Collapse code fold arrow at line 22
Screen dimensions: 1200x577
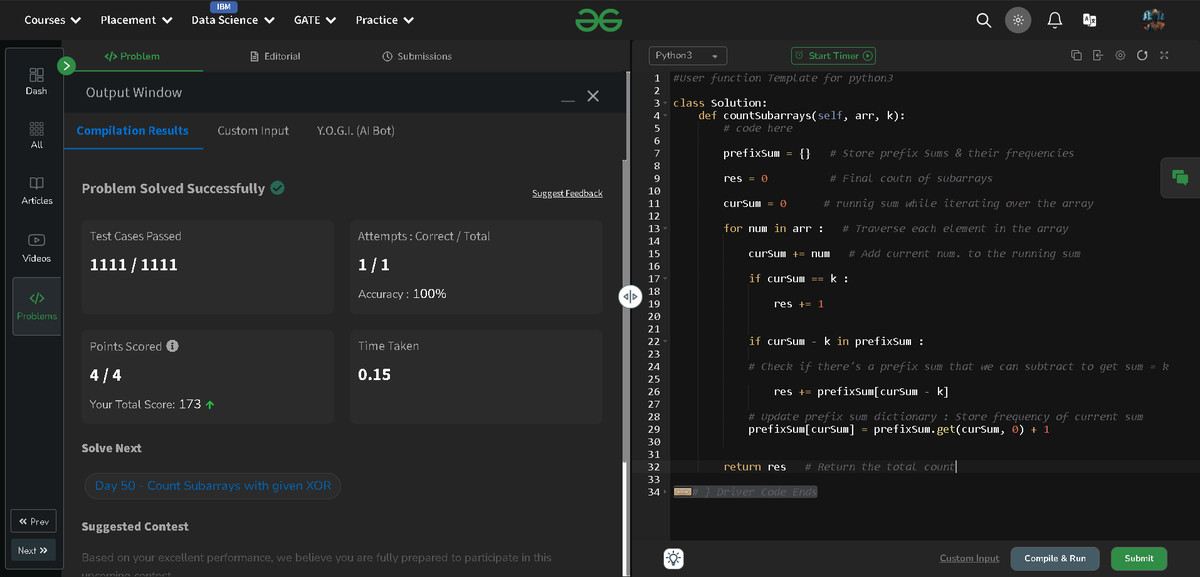[667, 342]
